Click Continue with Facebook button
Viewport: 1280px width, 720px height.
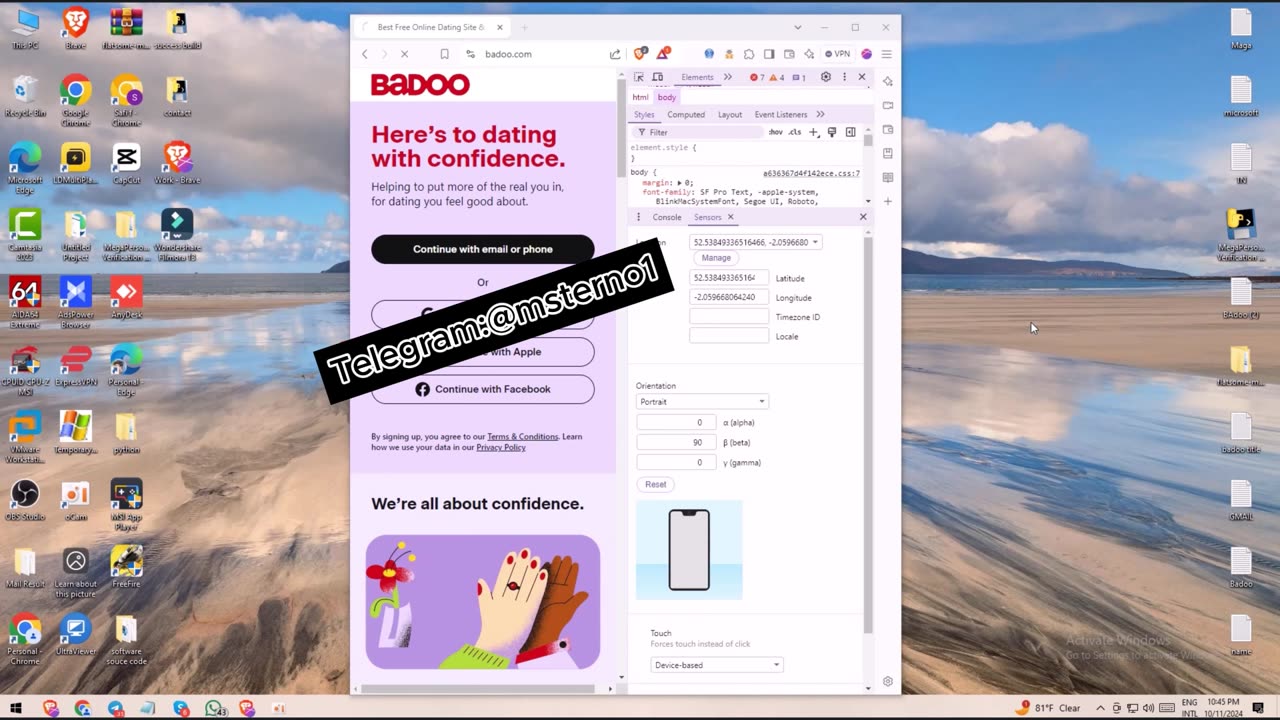[483, 389]
